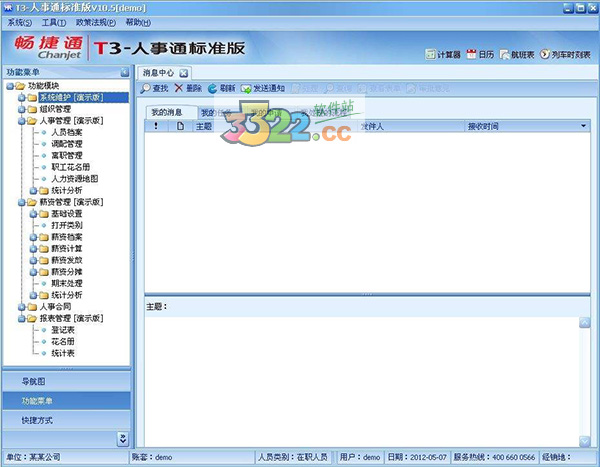Click the 薪资计算 folder icon
Screen dimensions: 600x467
coord(44,249)
